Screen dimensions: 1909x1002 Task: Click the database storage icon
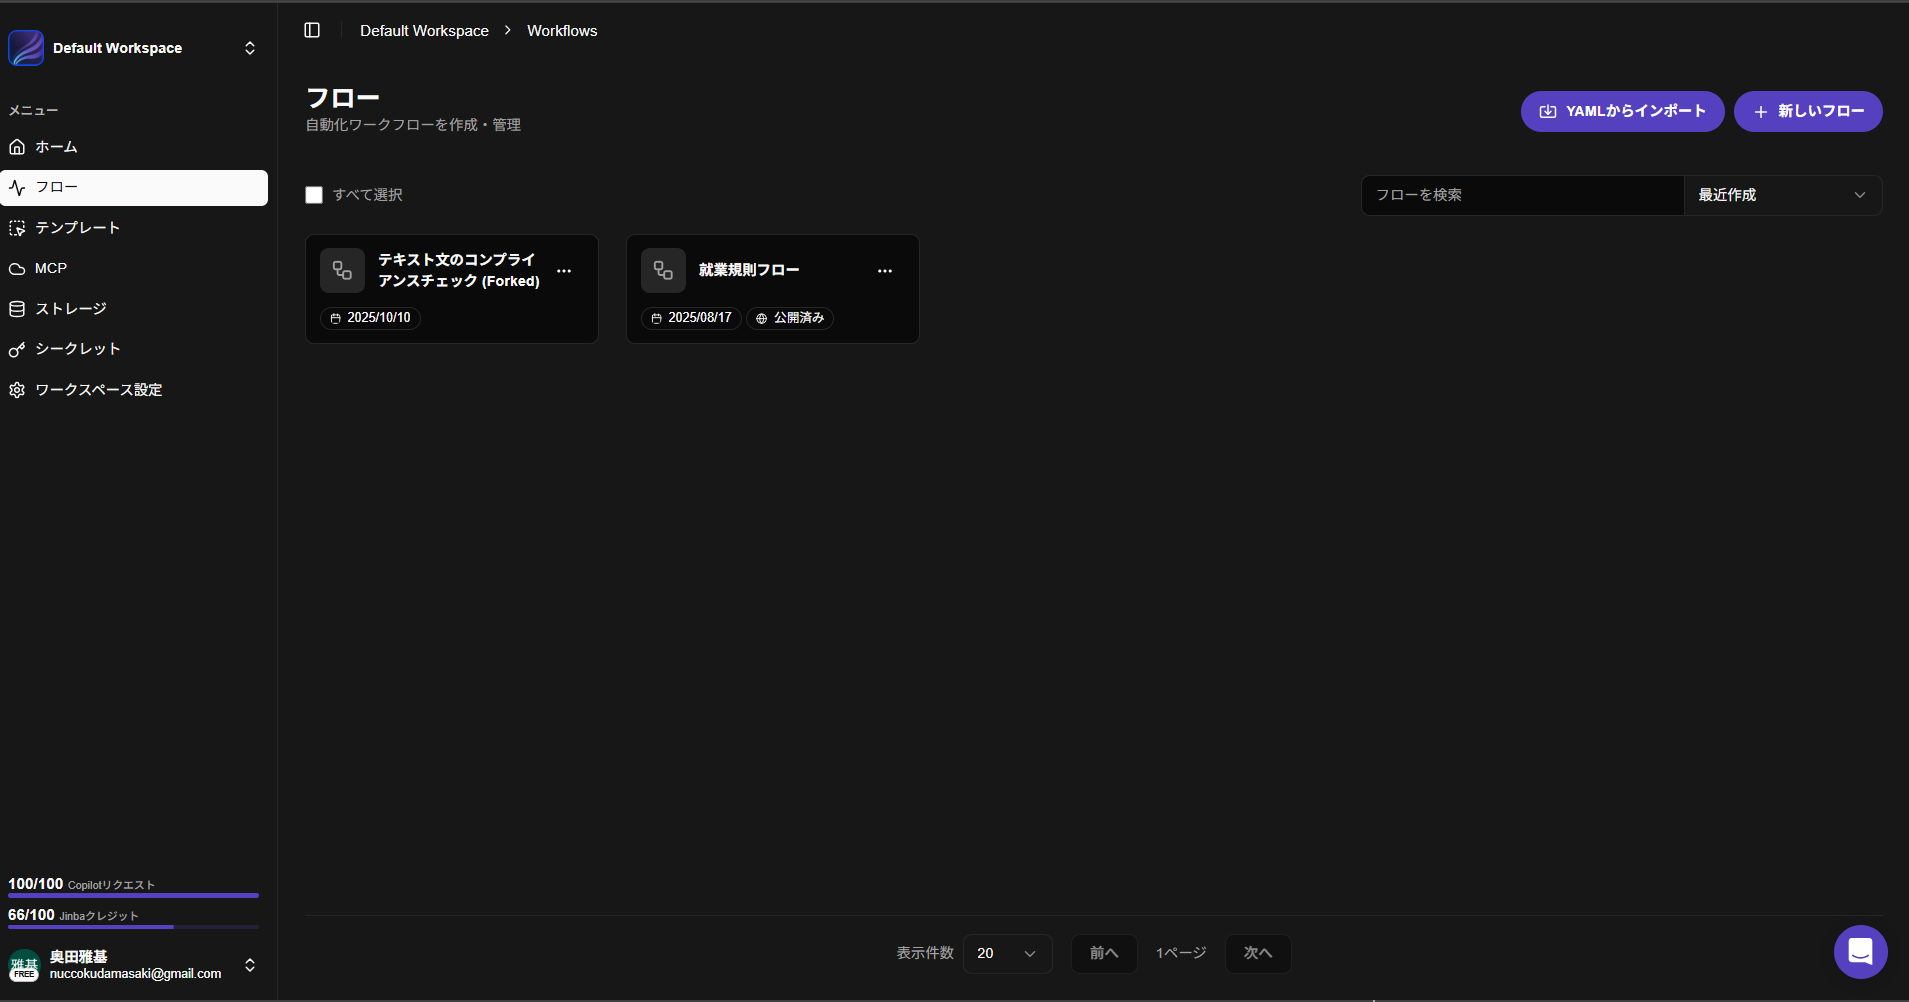(x=17, y=309)
